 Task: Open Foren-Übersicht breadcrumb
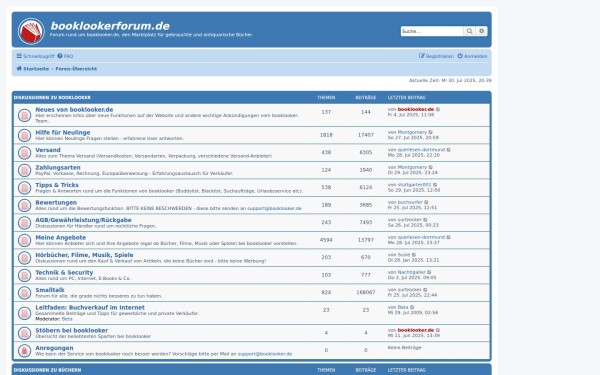point(76,69)
